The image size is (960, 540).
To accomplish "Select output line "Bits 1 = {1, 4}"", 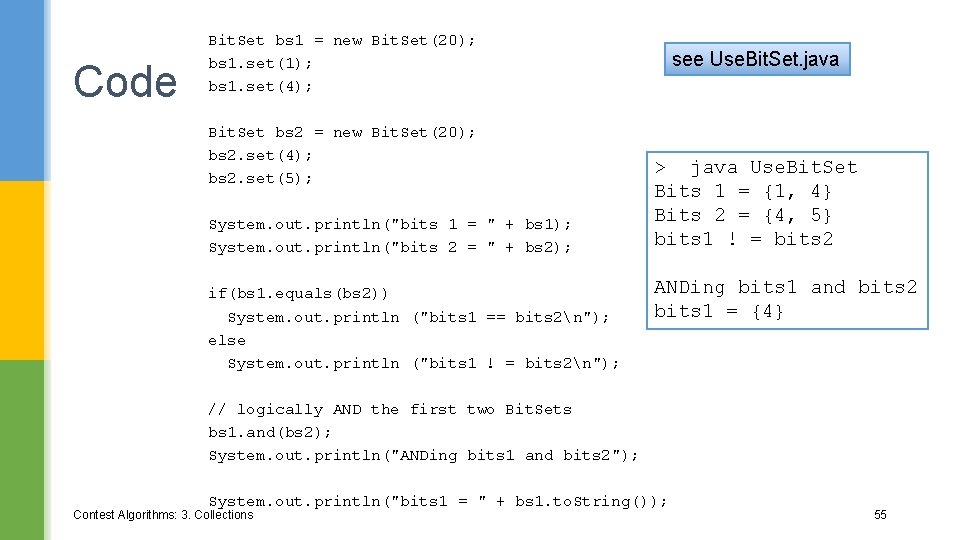I will [x=743, y=191].
